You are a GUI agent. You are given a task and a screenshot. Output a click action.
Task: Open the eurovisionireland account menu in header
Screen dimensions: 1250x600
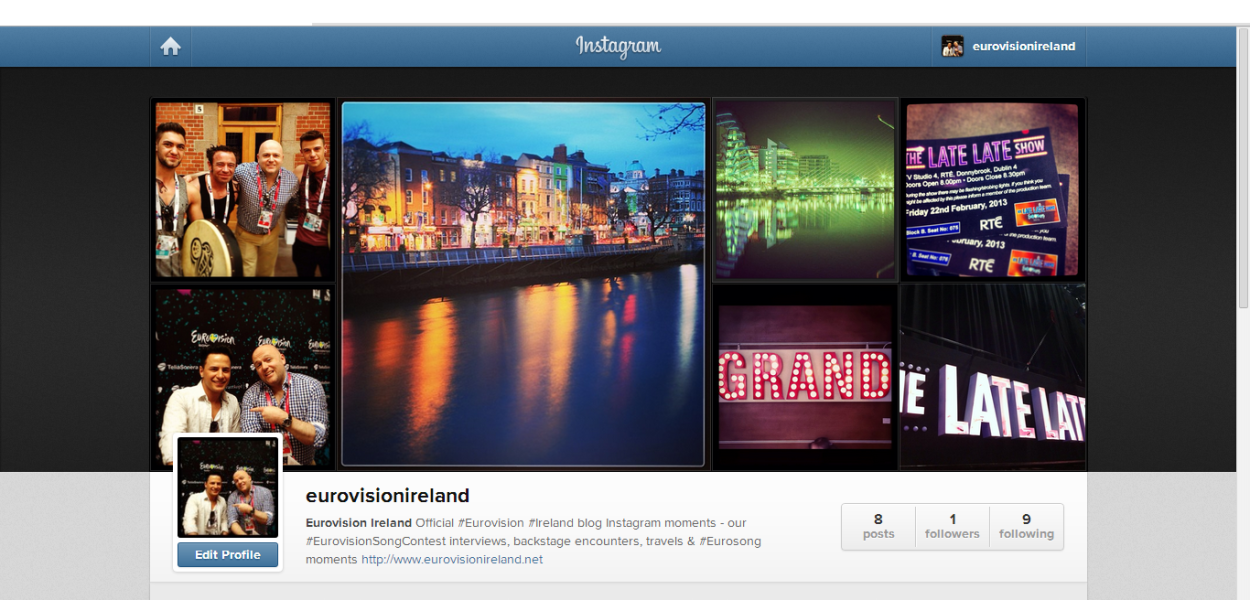click(x=1023, y=46)
